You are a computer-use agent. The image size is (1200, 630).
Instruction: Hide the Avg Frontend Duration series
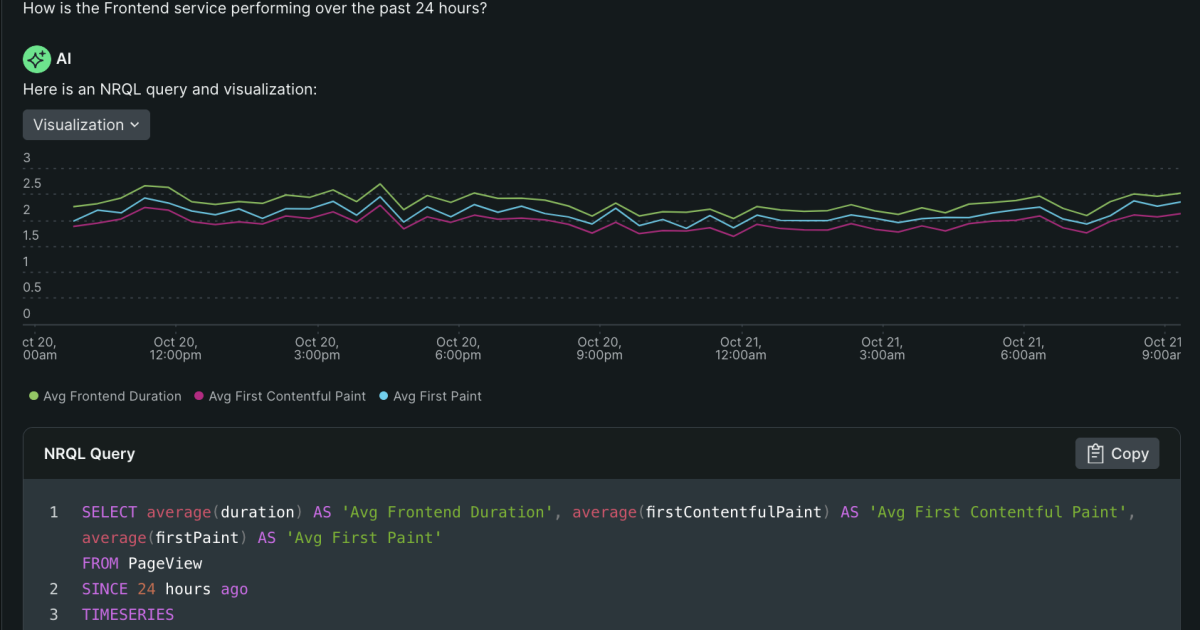point(105,396)
